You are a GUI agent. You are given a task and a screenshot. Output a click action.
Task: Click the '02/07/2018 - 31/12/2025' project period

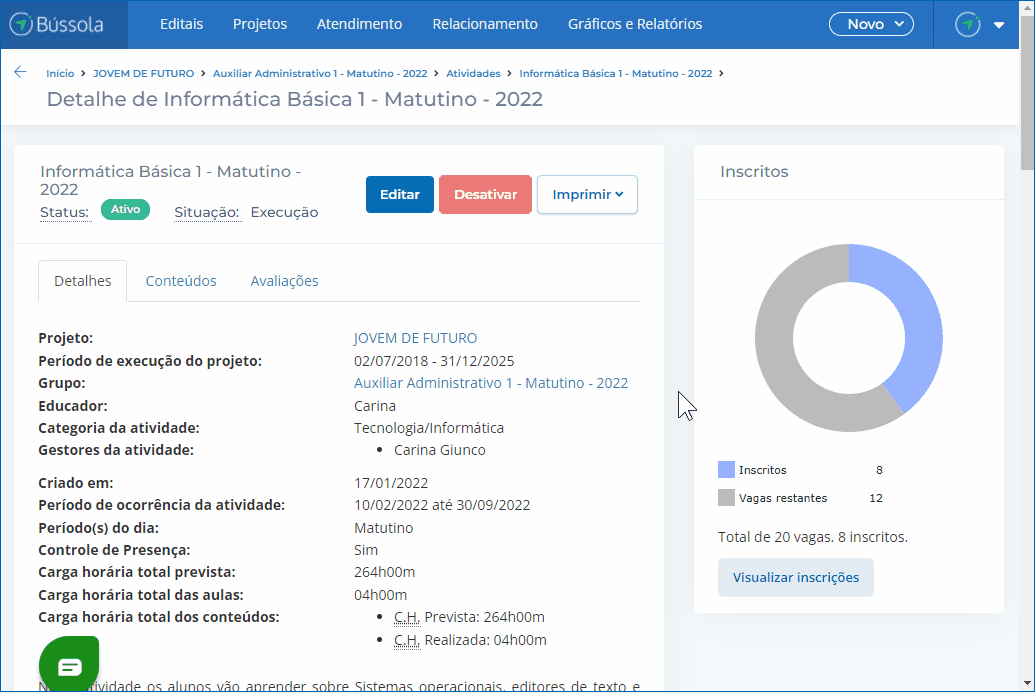pos(434,361)
